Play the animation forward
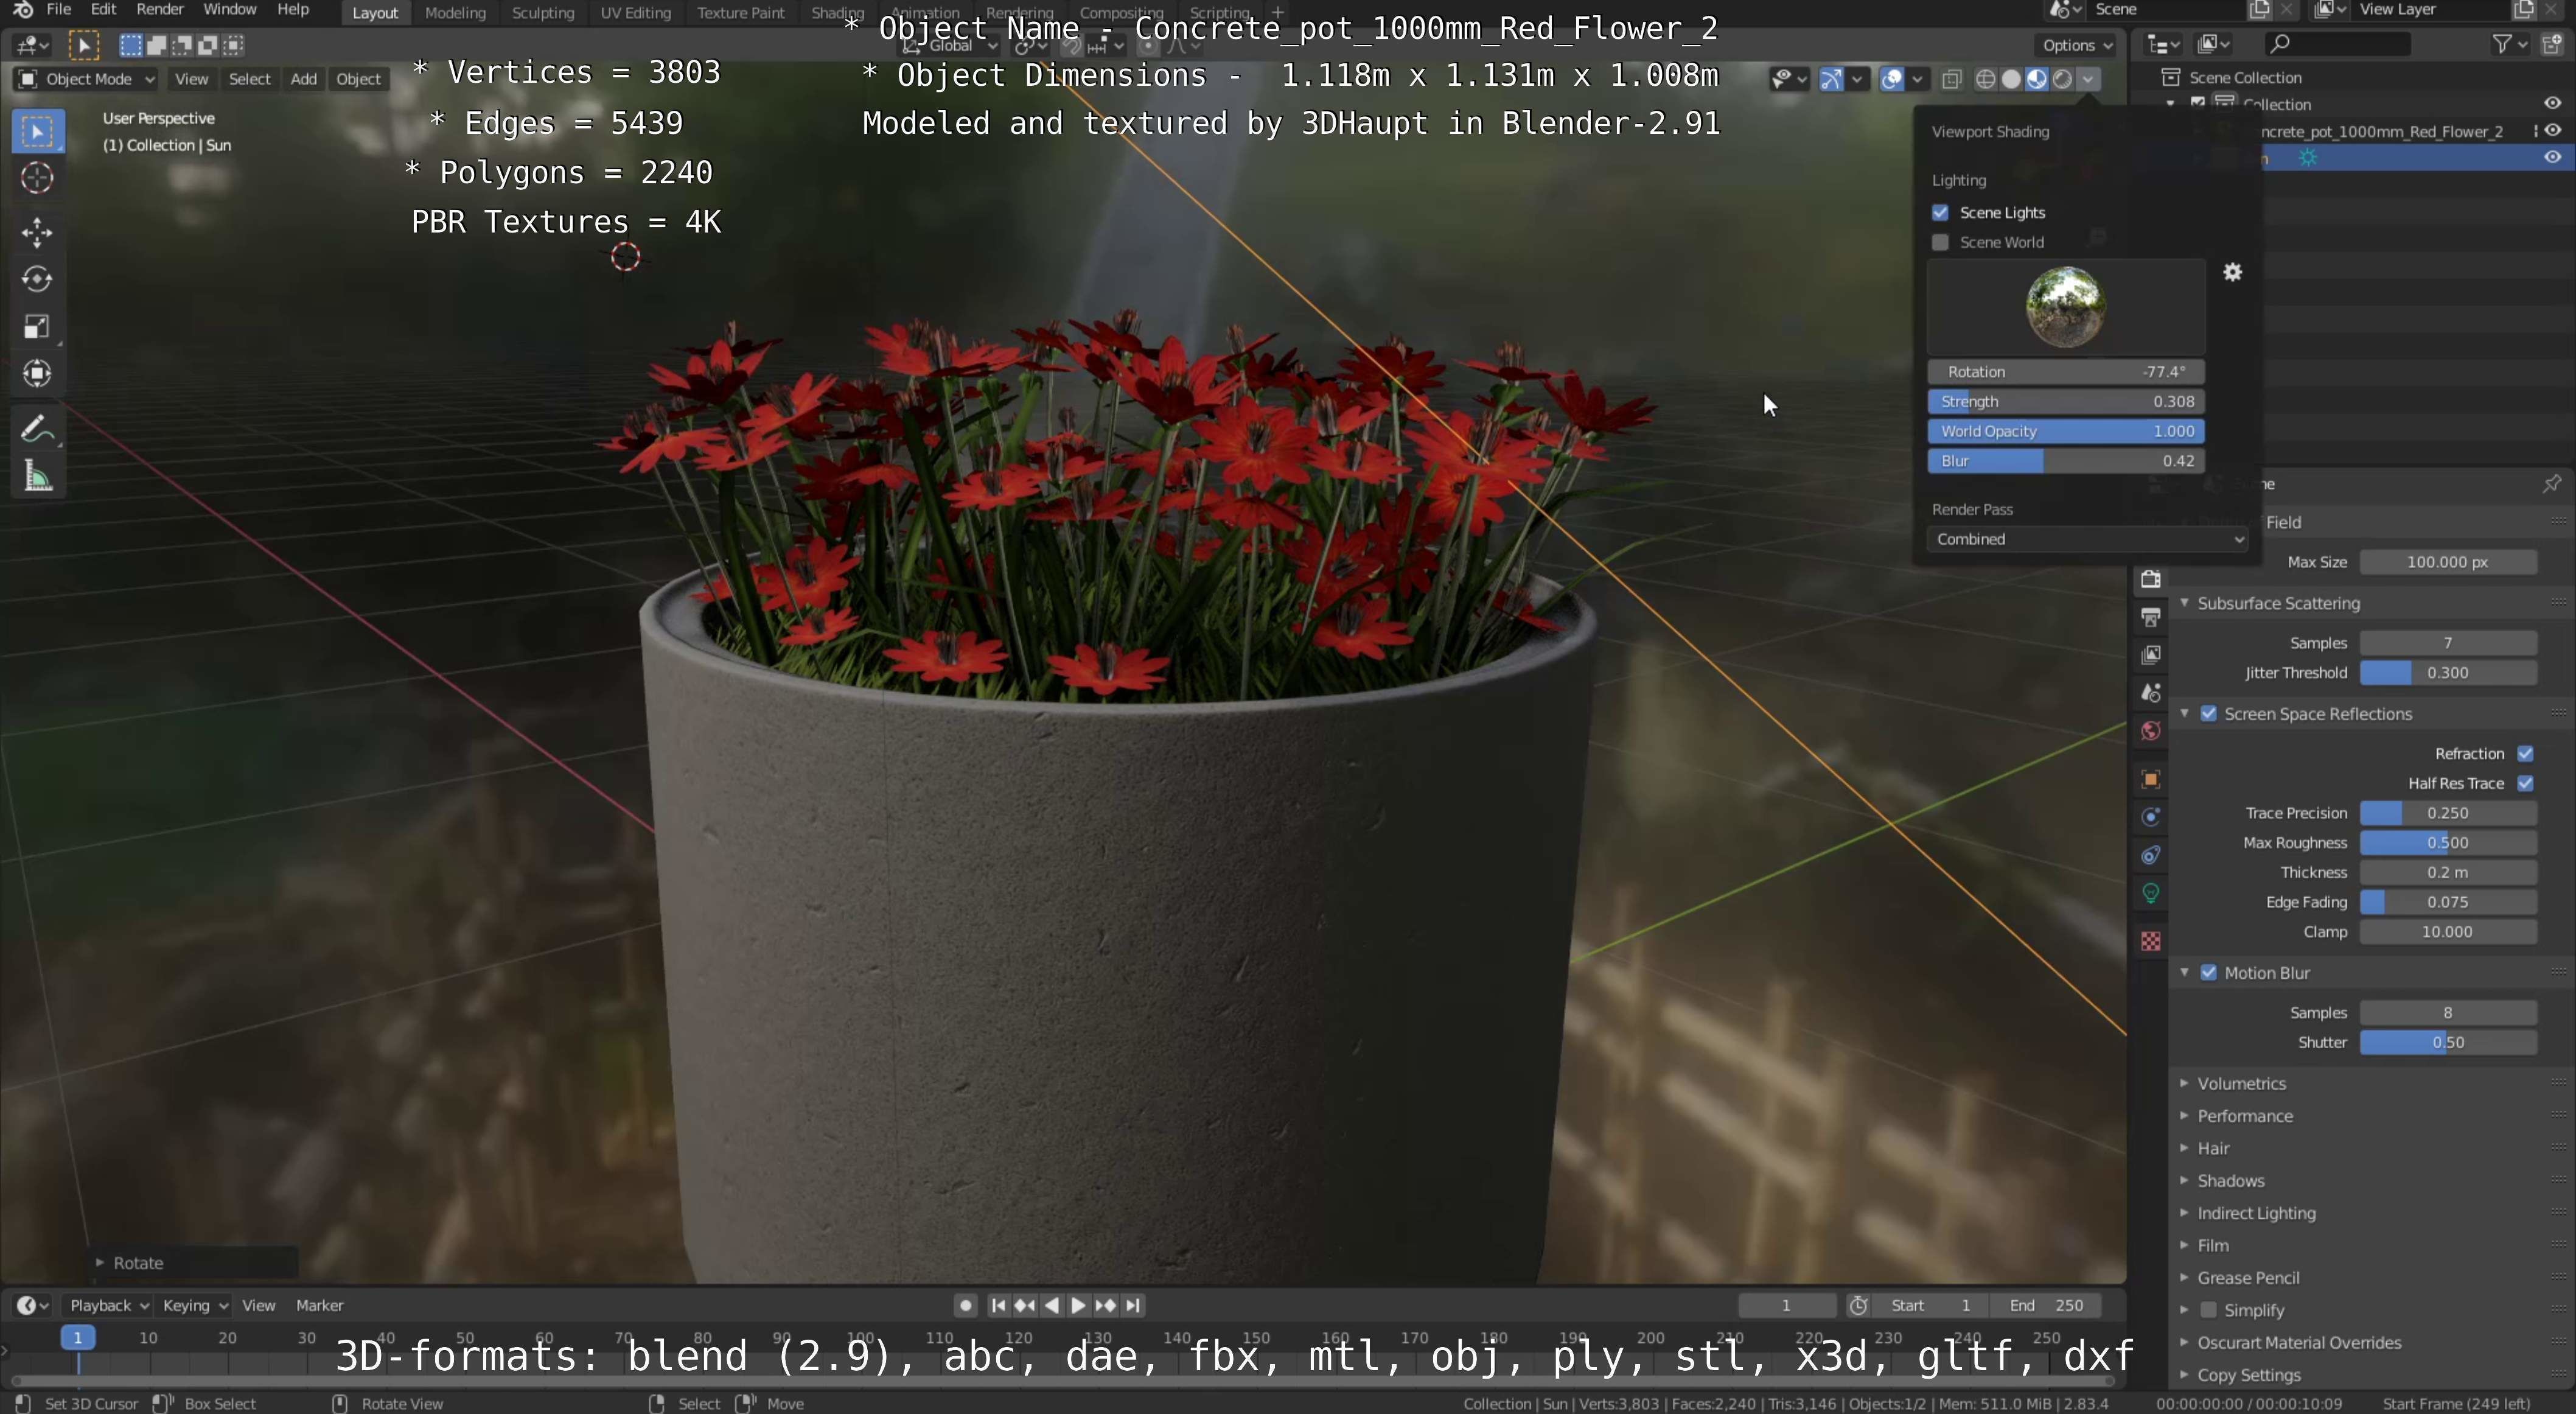The width and height of the screenshot is (2576, 1414). click(1078, 1305)
